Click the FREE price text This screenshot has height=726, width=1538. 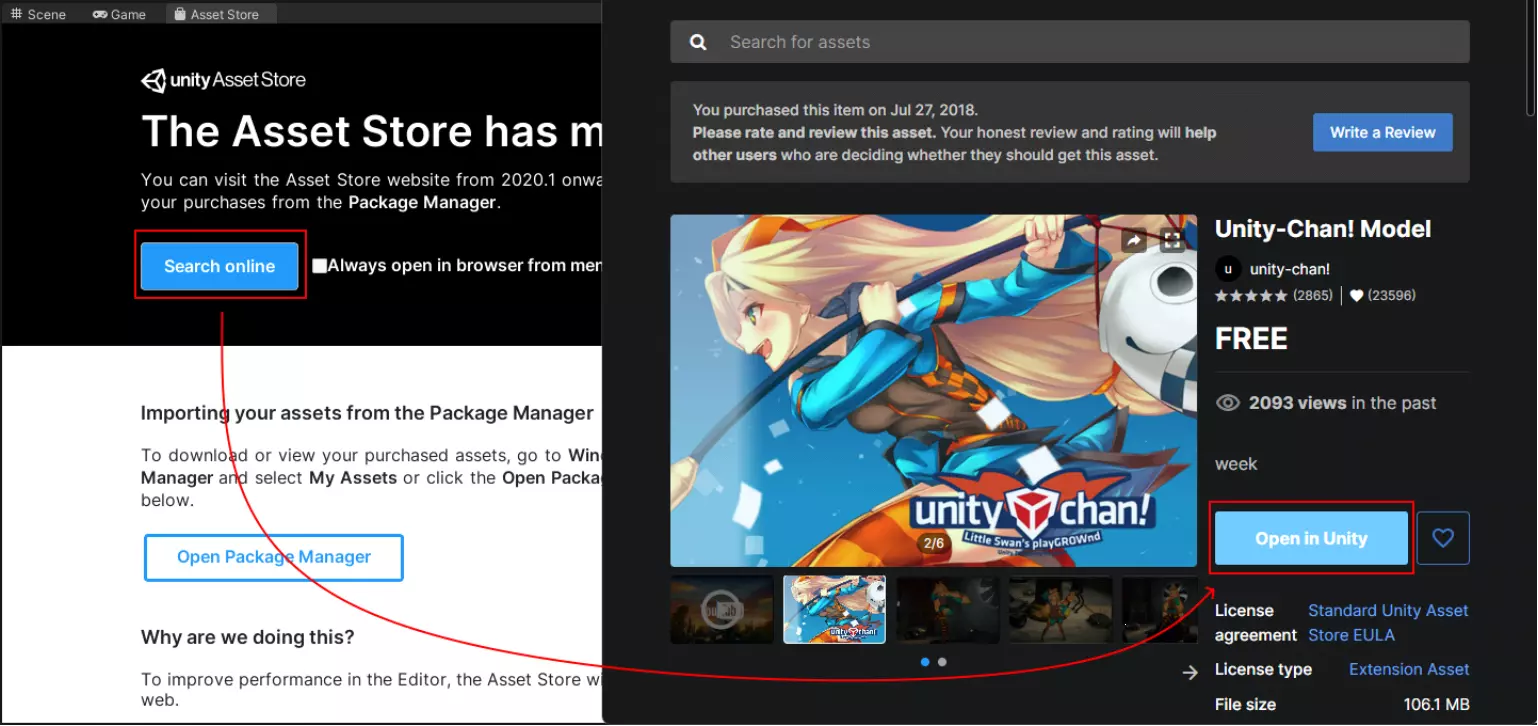tap(1251, 339)
